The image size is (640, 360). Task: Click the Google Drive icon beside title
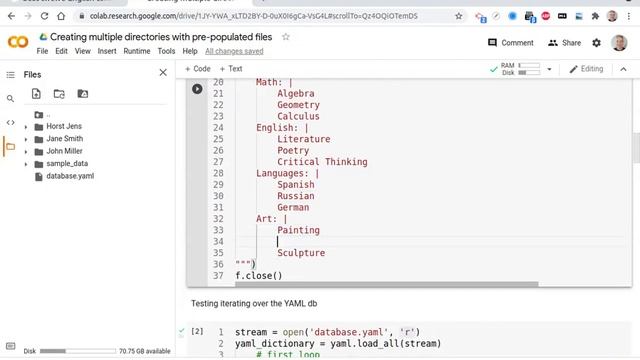[x=43, y=37]
